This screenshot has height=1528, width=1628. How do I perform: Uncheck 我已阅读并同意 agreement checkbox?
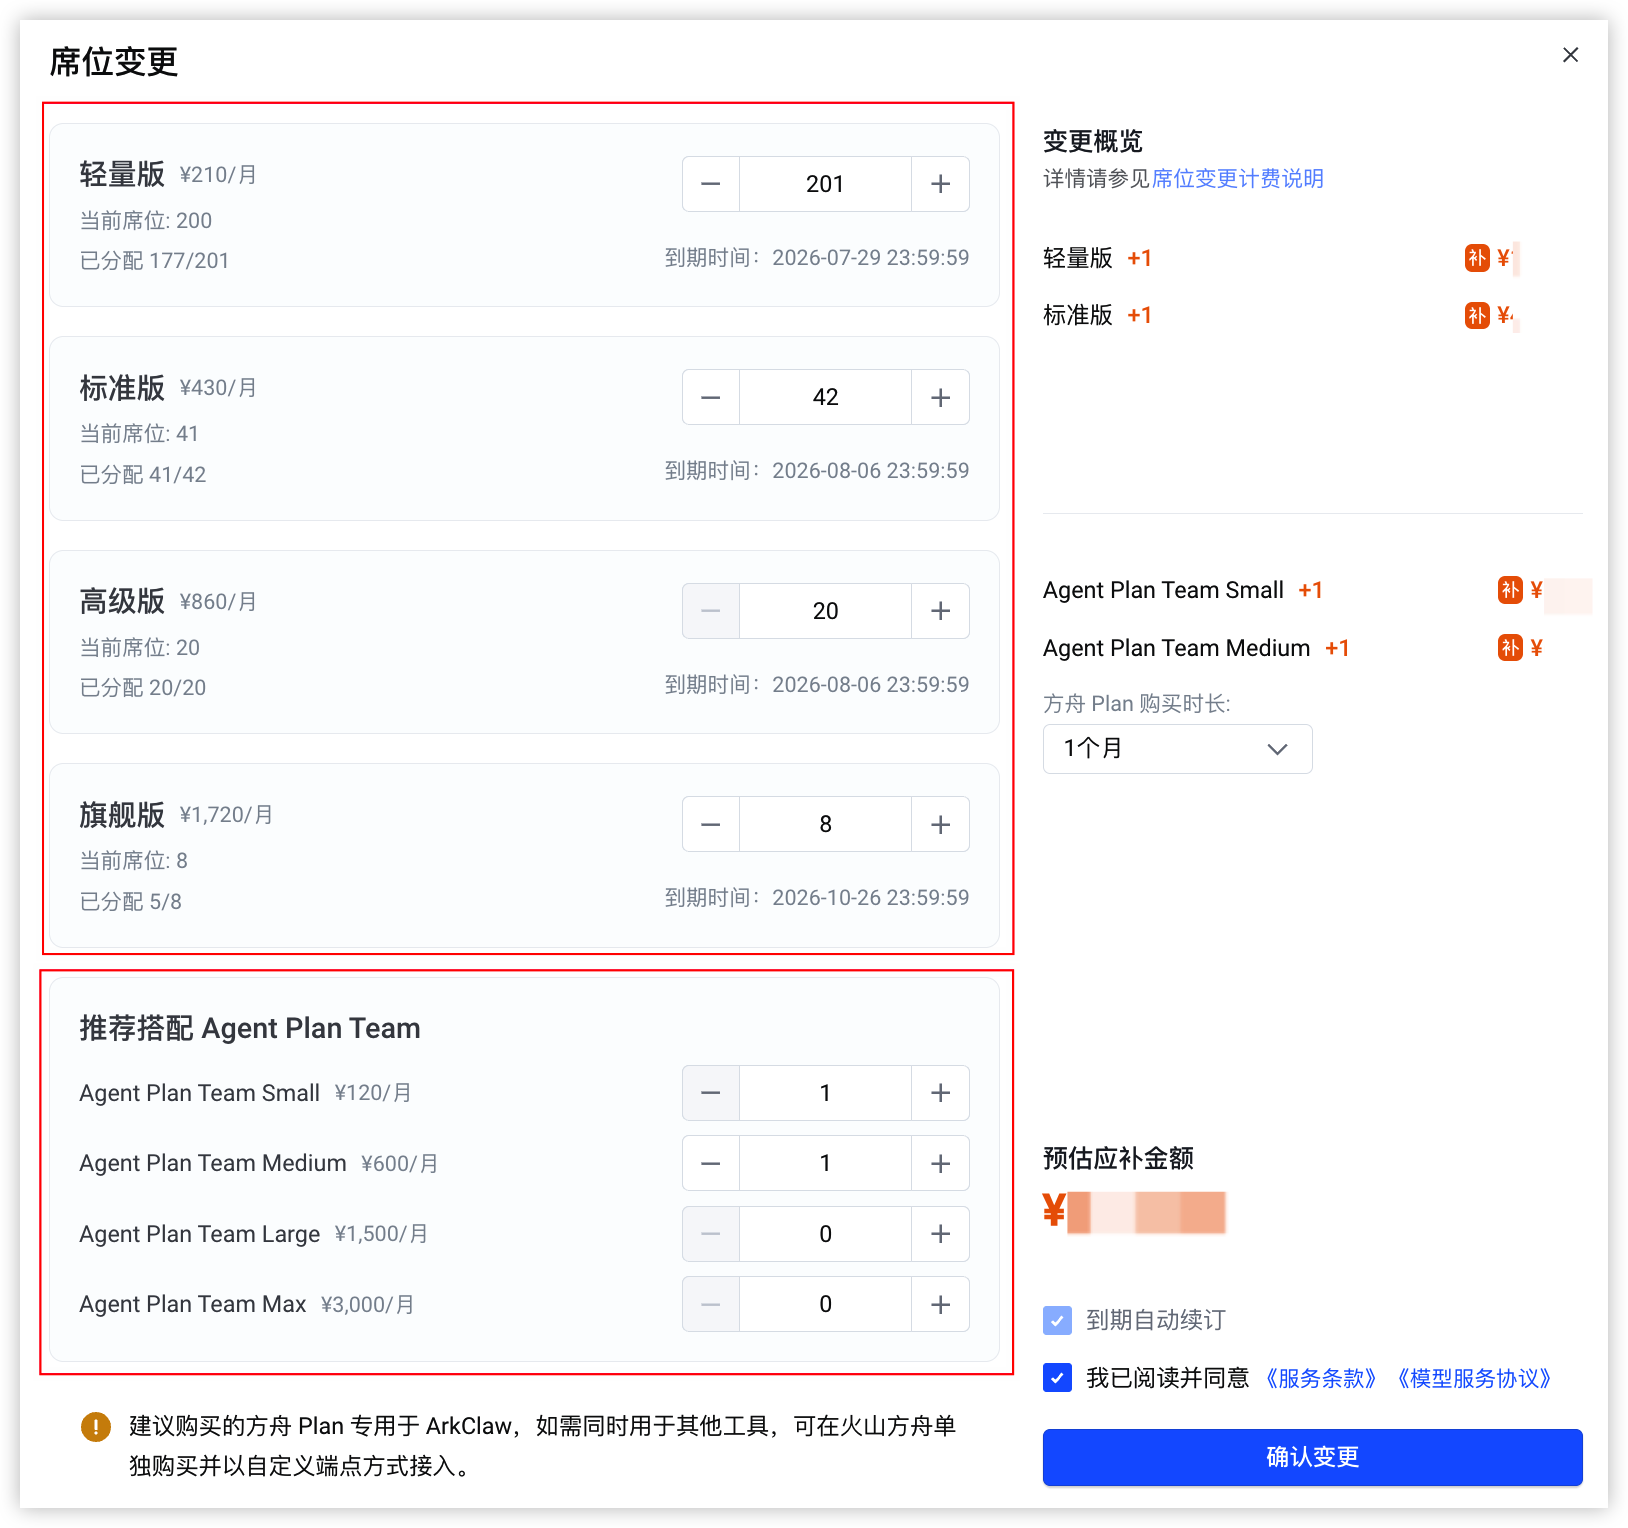pos(1057,1378)
